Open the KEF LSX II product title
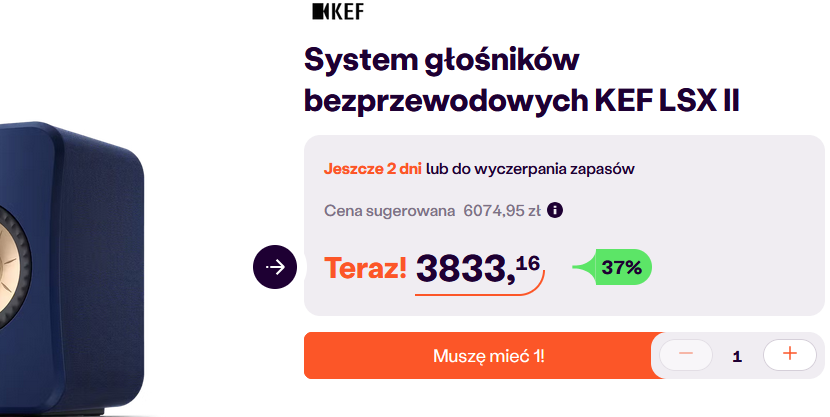 point(520,80)
